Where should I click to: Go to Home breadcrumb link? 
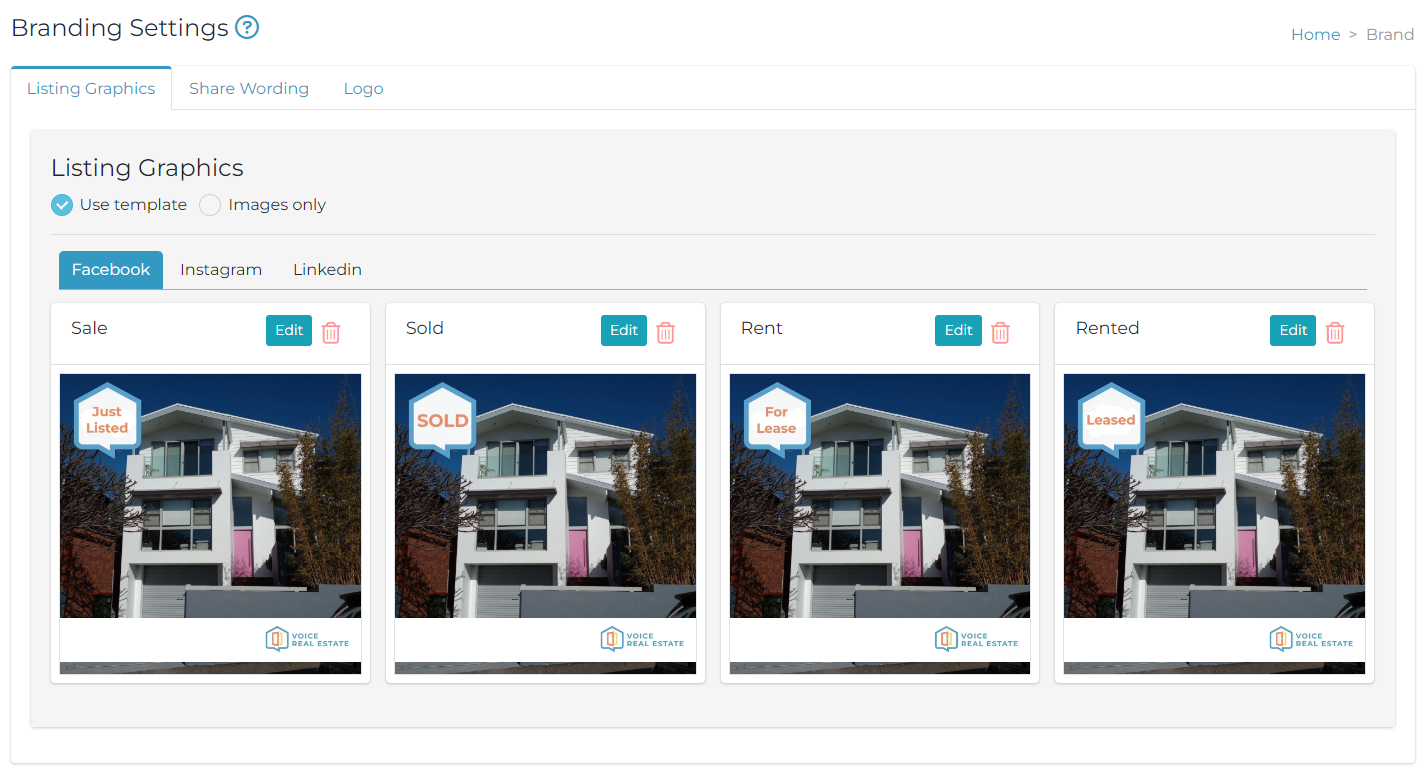1315,34
